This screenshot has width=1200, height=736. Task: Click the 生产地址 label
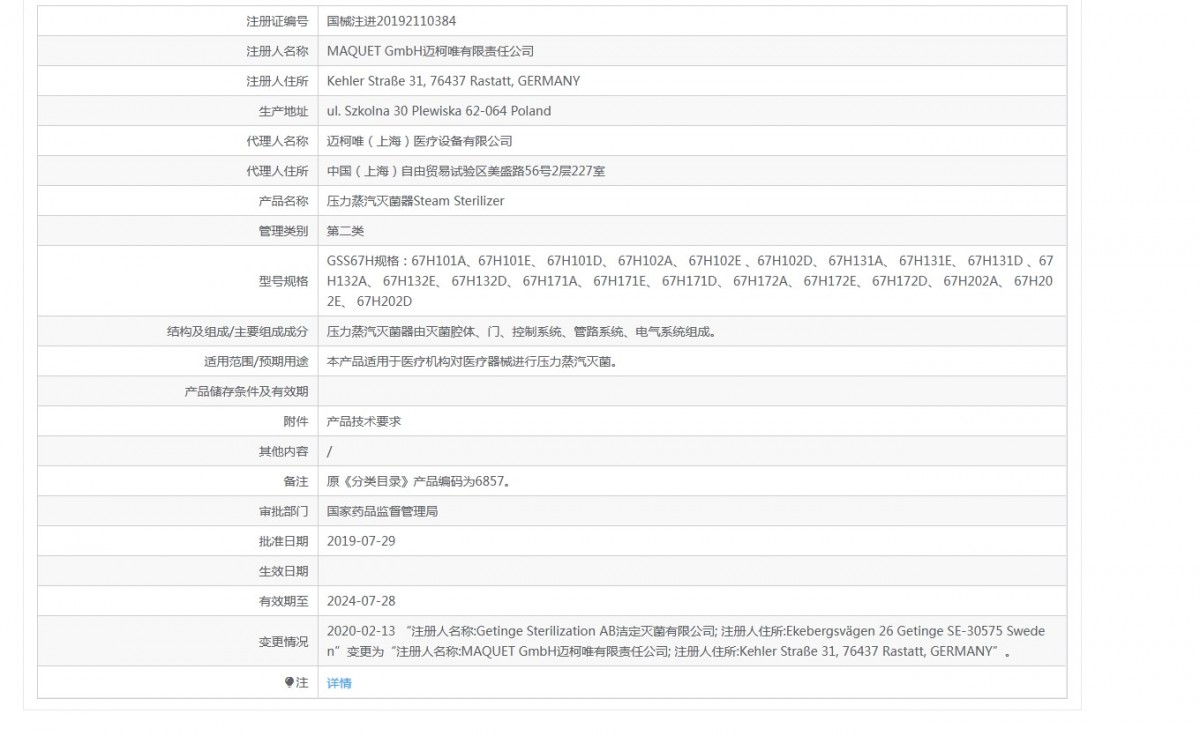point(283,111)
